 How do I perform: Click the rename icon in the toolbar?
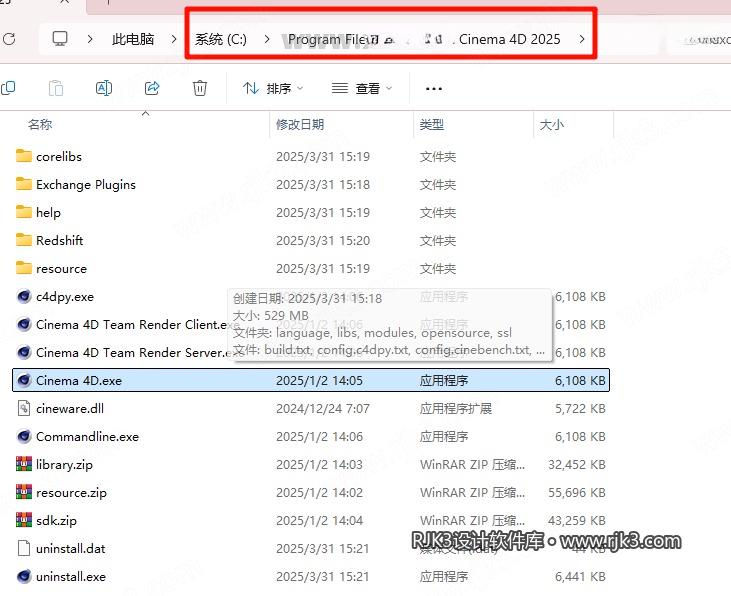pyautogui.click(x=104, y=88)
